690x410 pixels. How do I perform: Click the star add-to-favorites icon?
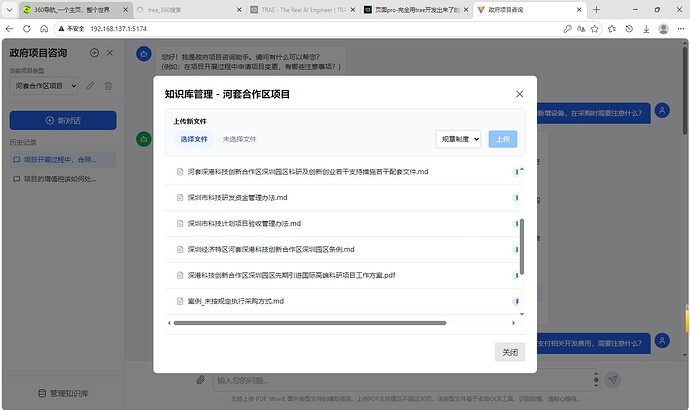click(595, 29)
